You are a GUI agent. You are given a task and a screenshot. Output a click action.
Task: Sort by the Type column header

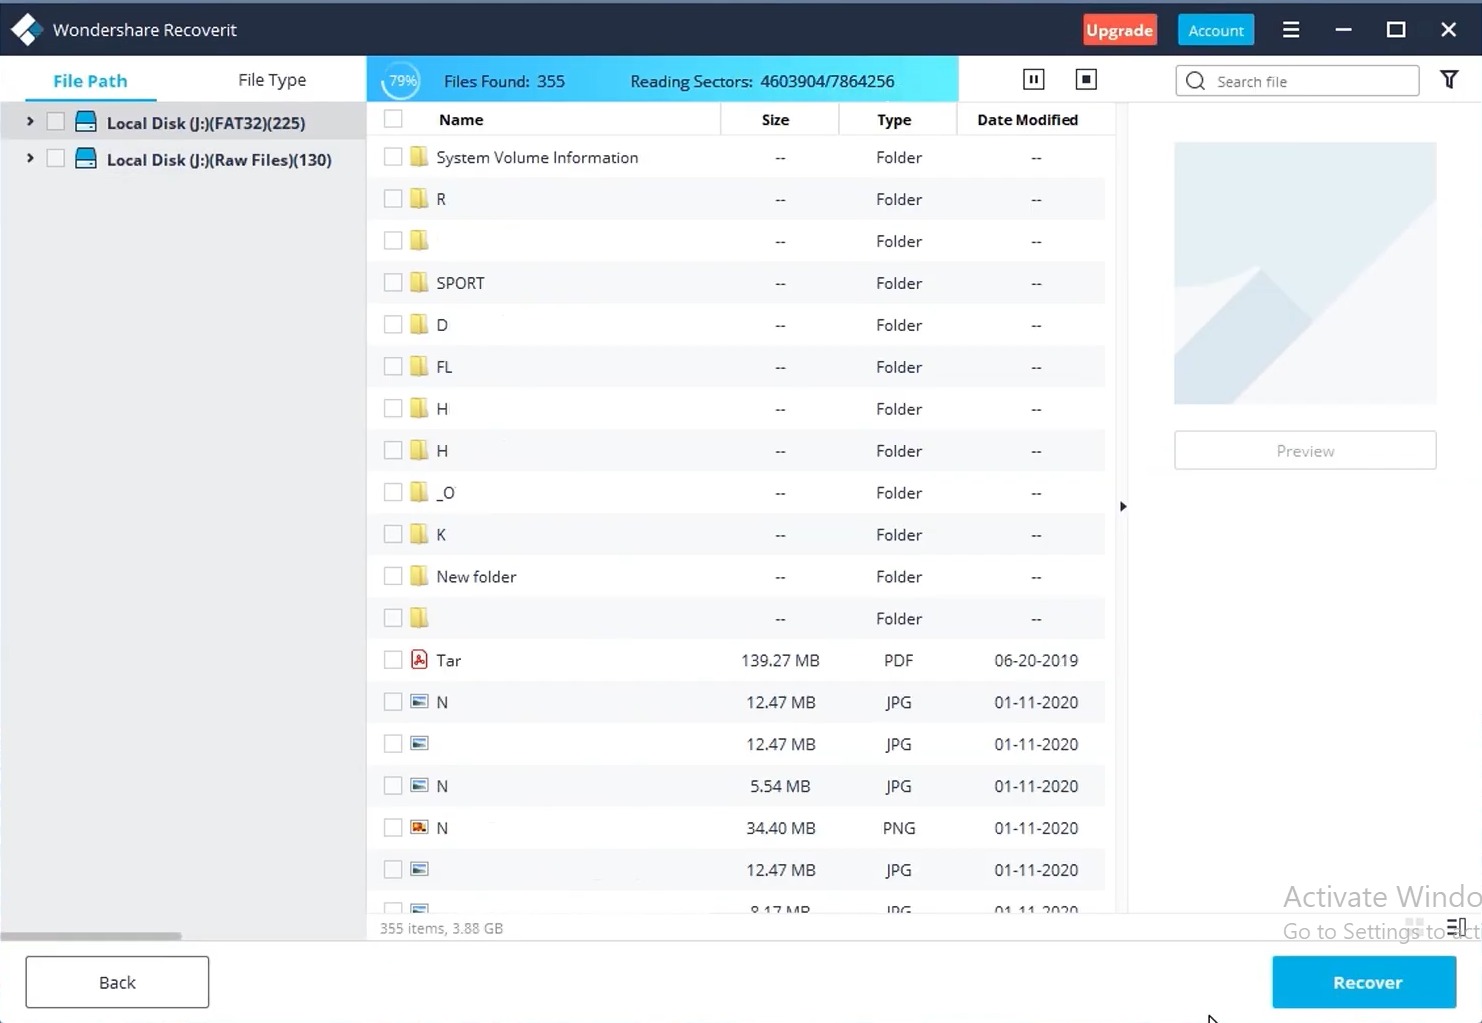[x=894, y=119]
